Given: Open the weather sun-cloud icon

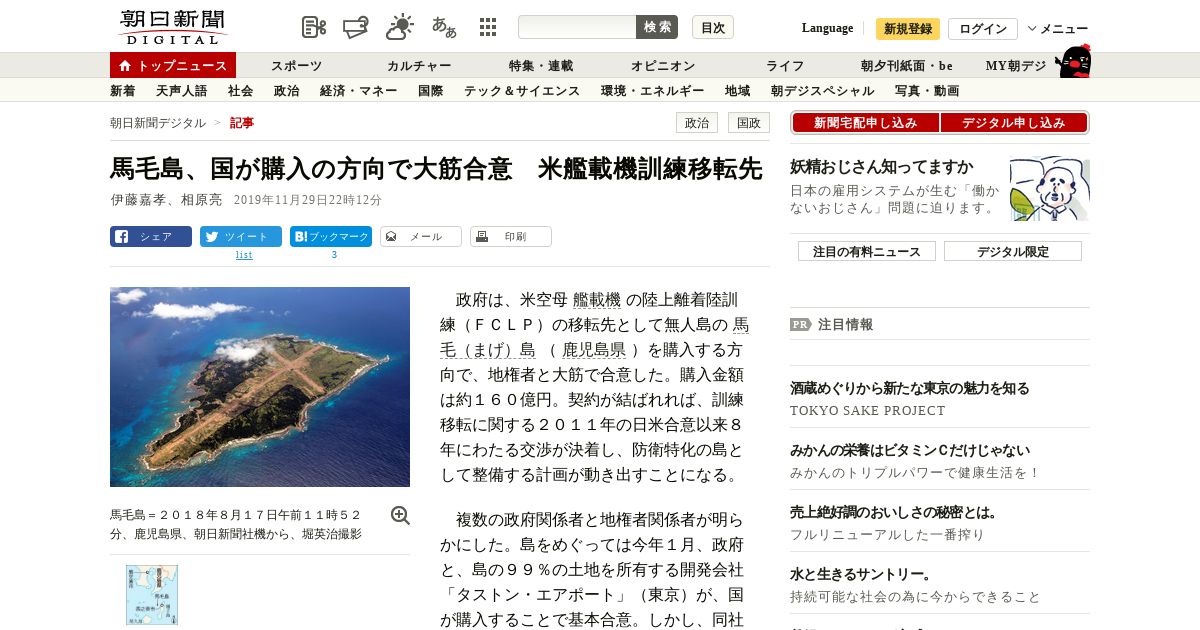Looking at the screenshot, I should (400, 27).
